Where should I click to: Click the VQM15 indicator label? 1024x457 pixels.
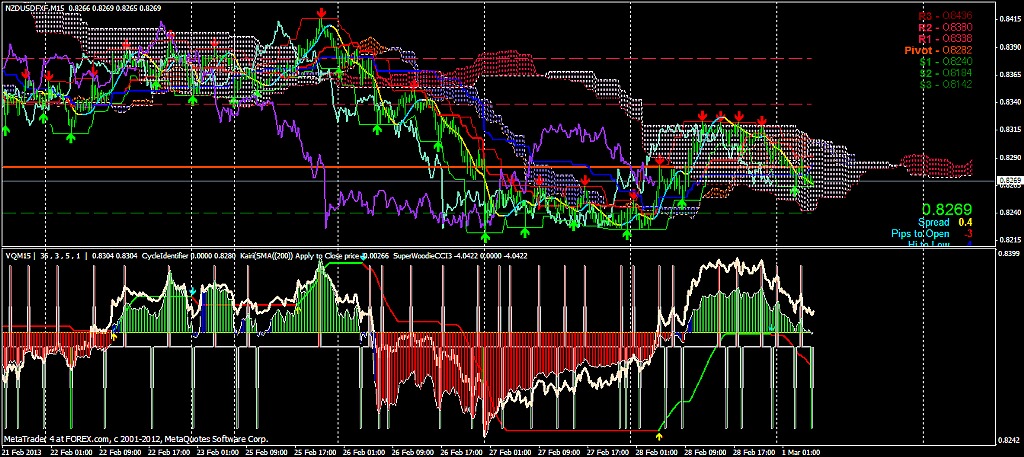coord(17,257)
